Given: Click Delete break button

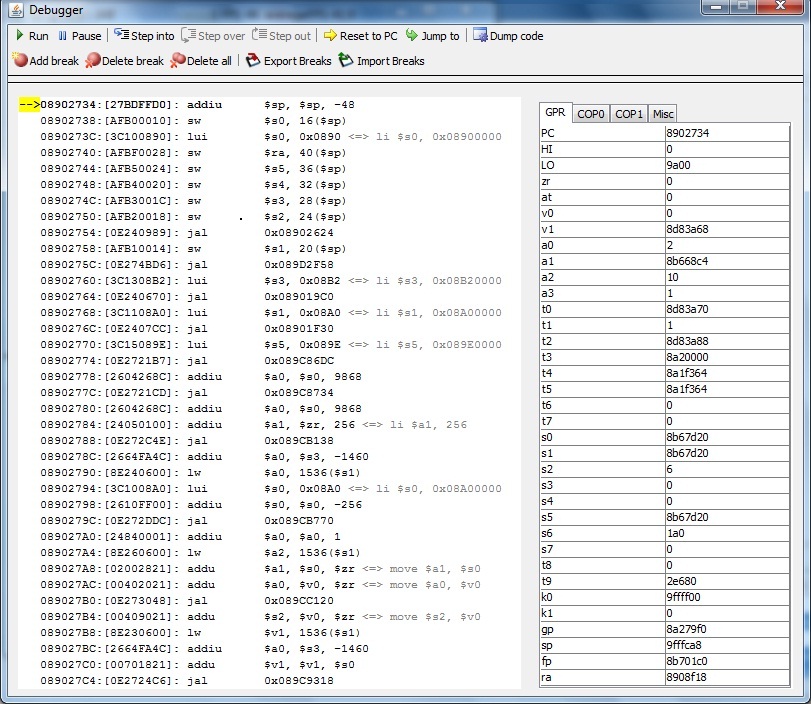Looking at the screenshot, I should pos(124,61).
